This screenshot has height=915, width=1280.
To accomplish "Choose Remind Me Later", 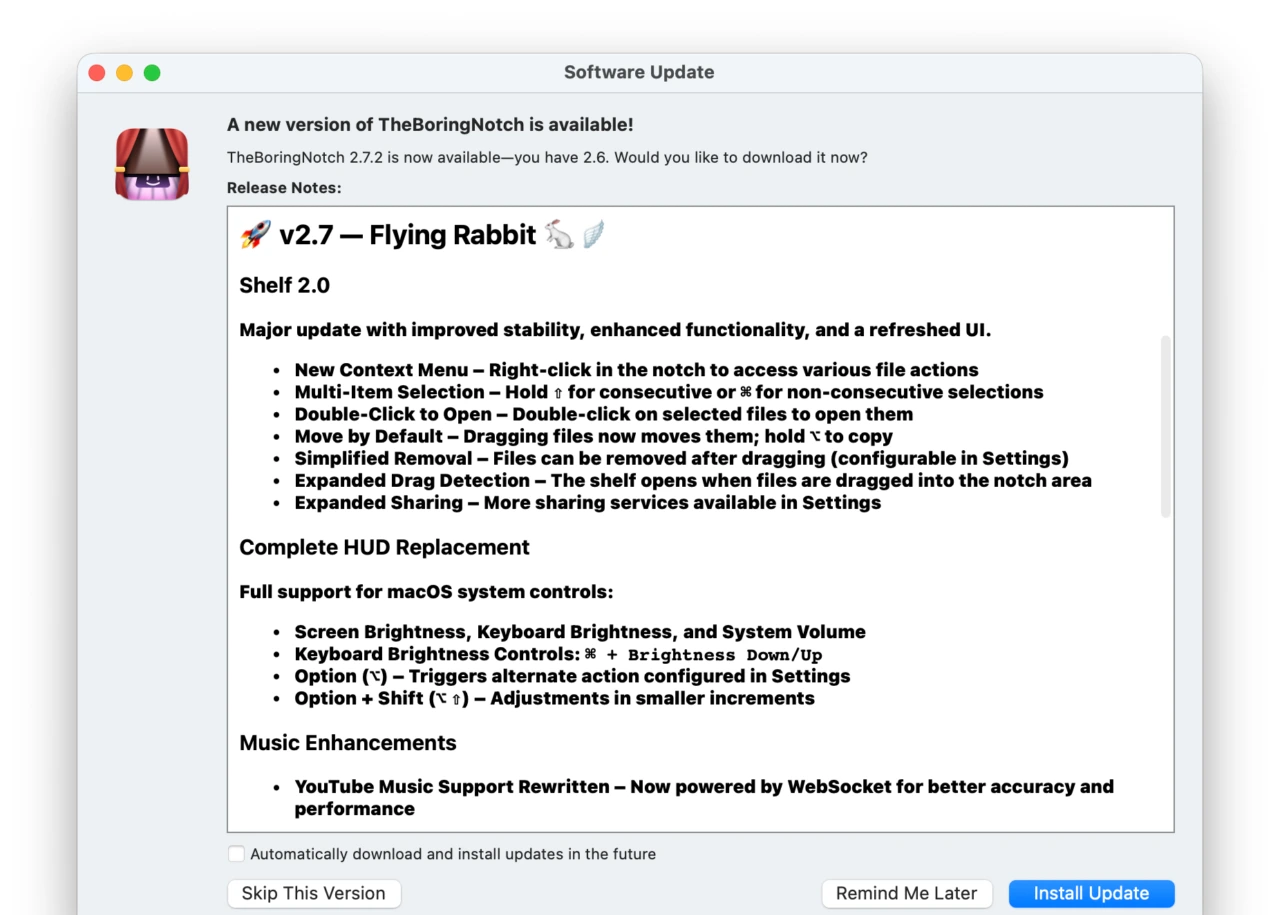I will [x=906, y=893].
